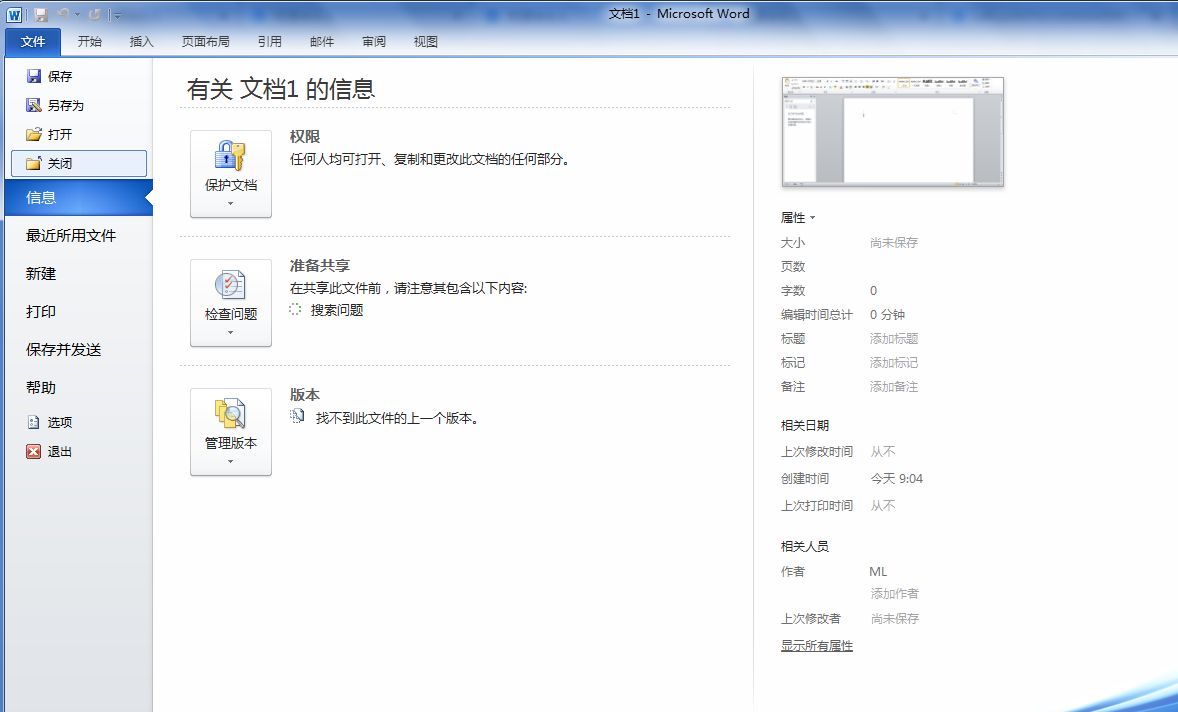Expand the 保护文档 dropdown arrow
The width and height of the screenshot is (1178, 712).
(x=231, y=204)
